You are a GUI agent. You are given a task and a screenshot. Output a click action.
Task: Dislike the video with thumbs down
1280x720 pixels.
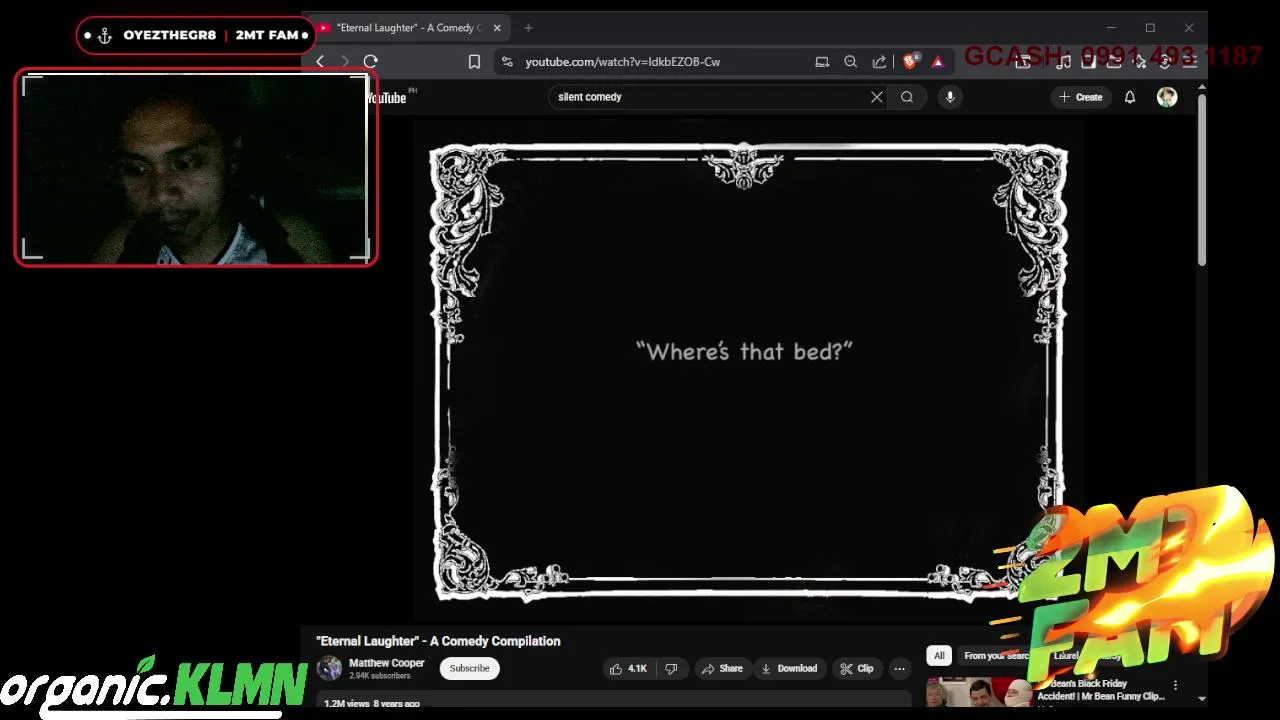[x=671, y=669]
